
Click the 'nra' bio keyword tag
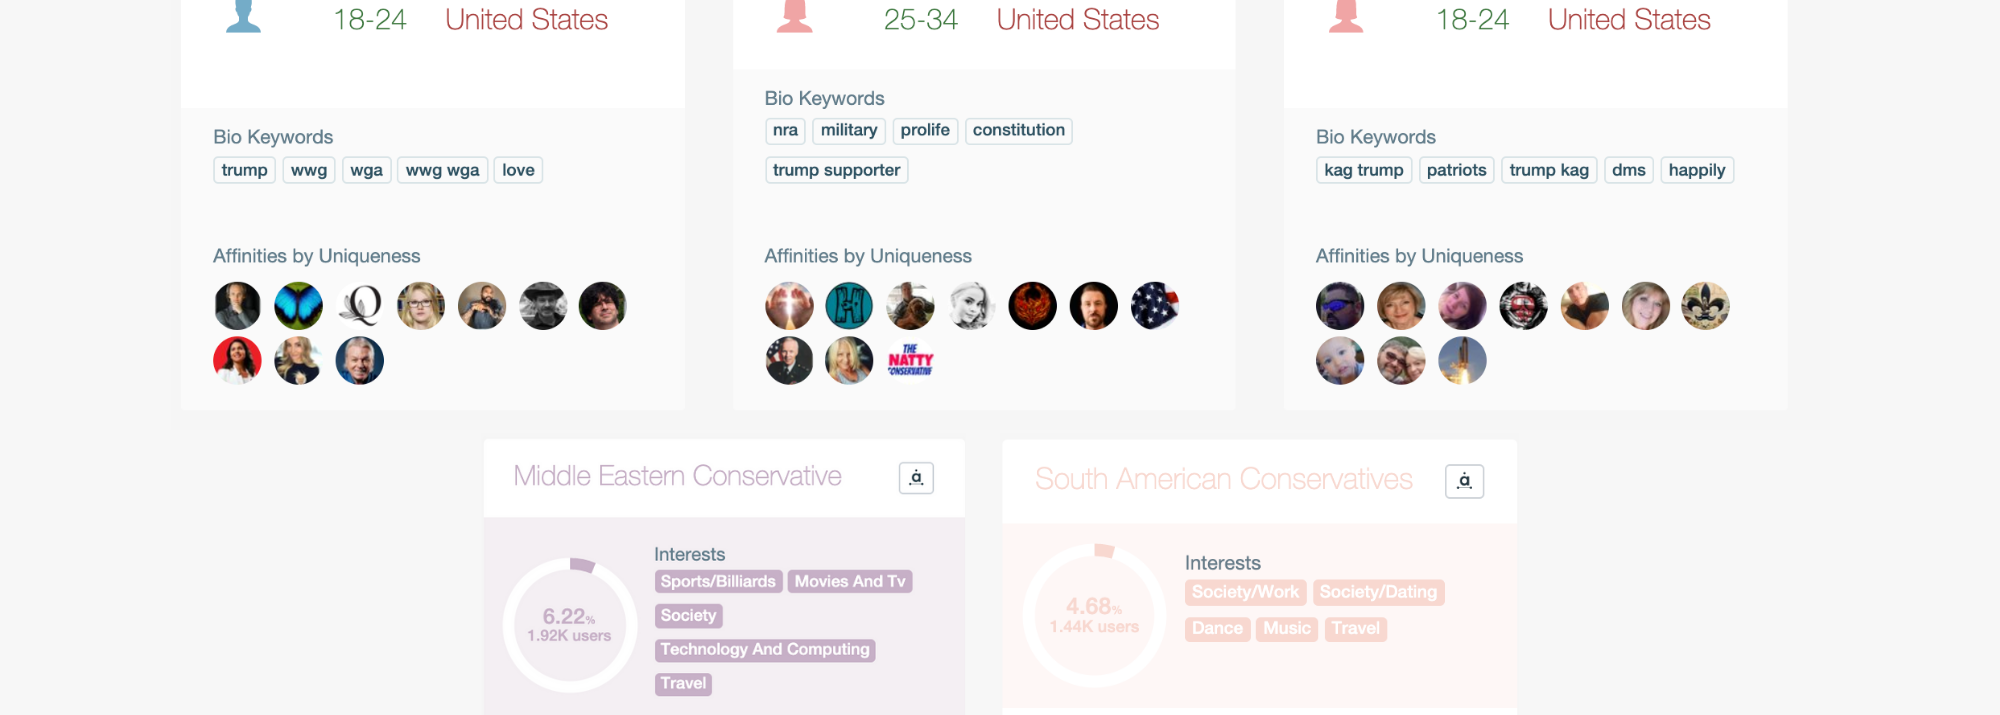tap(785, 130)
